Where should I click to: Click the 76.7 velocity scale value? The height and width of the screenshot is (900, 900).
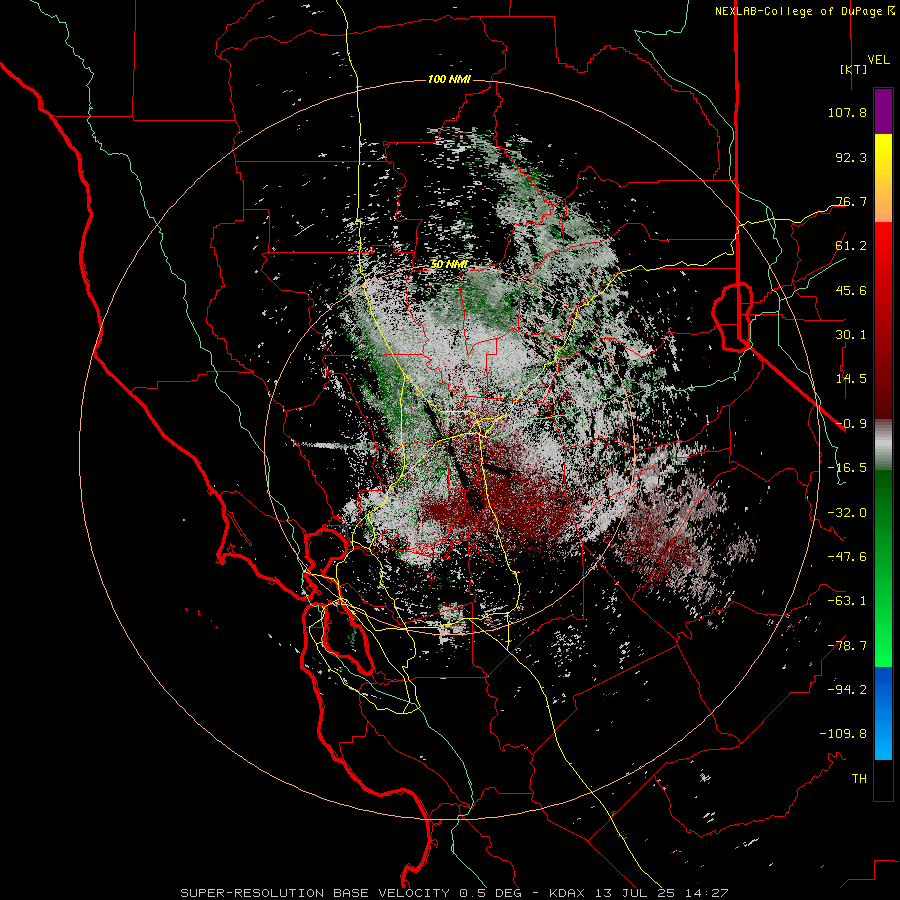pos(851,201)
